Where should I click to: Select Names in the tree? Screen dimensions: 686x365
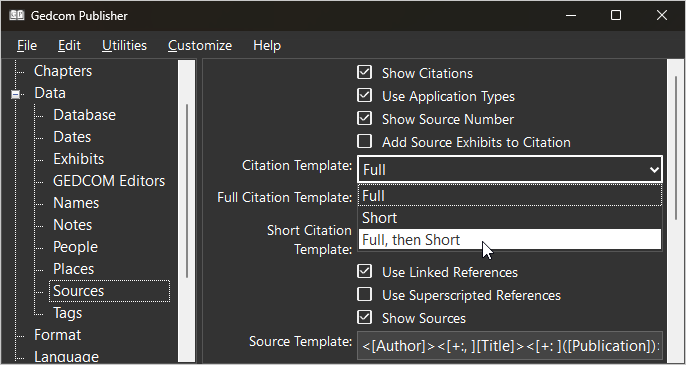[76, 203]
